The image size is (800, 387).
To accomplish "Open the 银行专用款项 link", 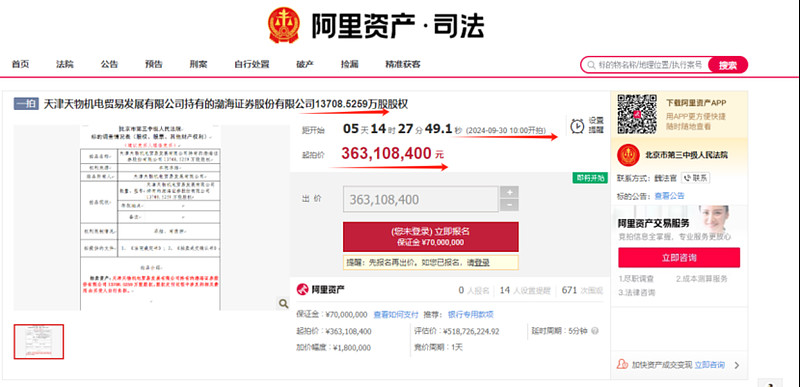I will pyautogui.click(x=471, y=315).
